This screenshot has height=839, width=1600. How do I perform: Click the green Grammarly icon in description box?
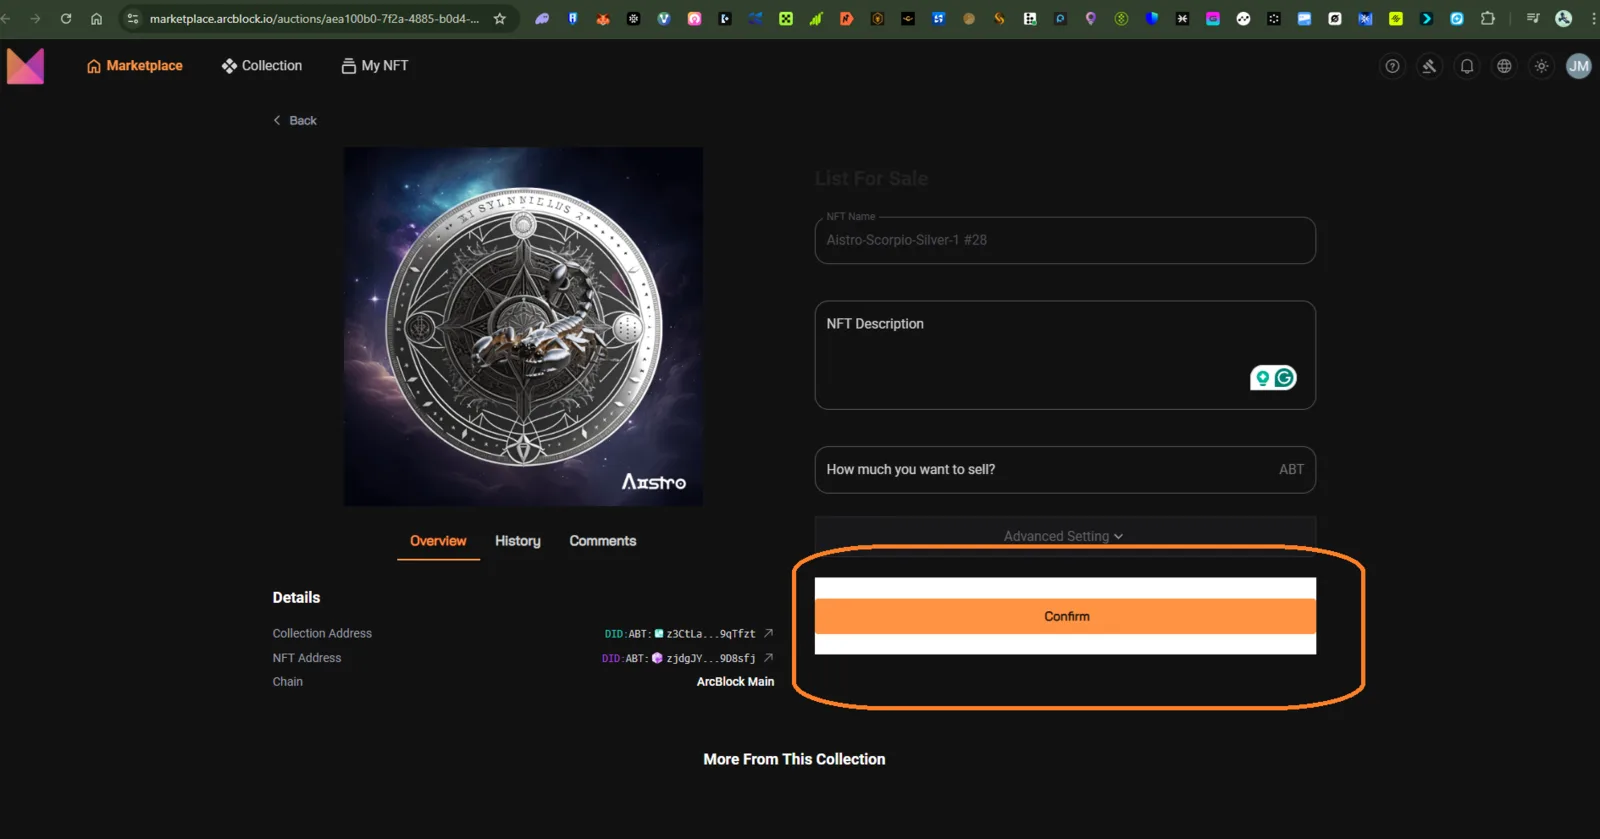point(1285,378)
